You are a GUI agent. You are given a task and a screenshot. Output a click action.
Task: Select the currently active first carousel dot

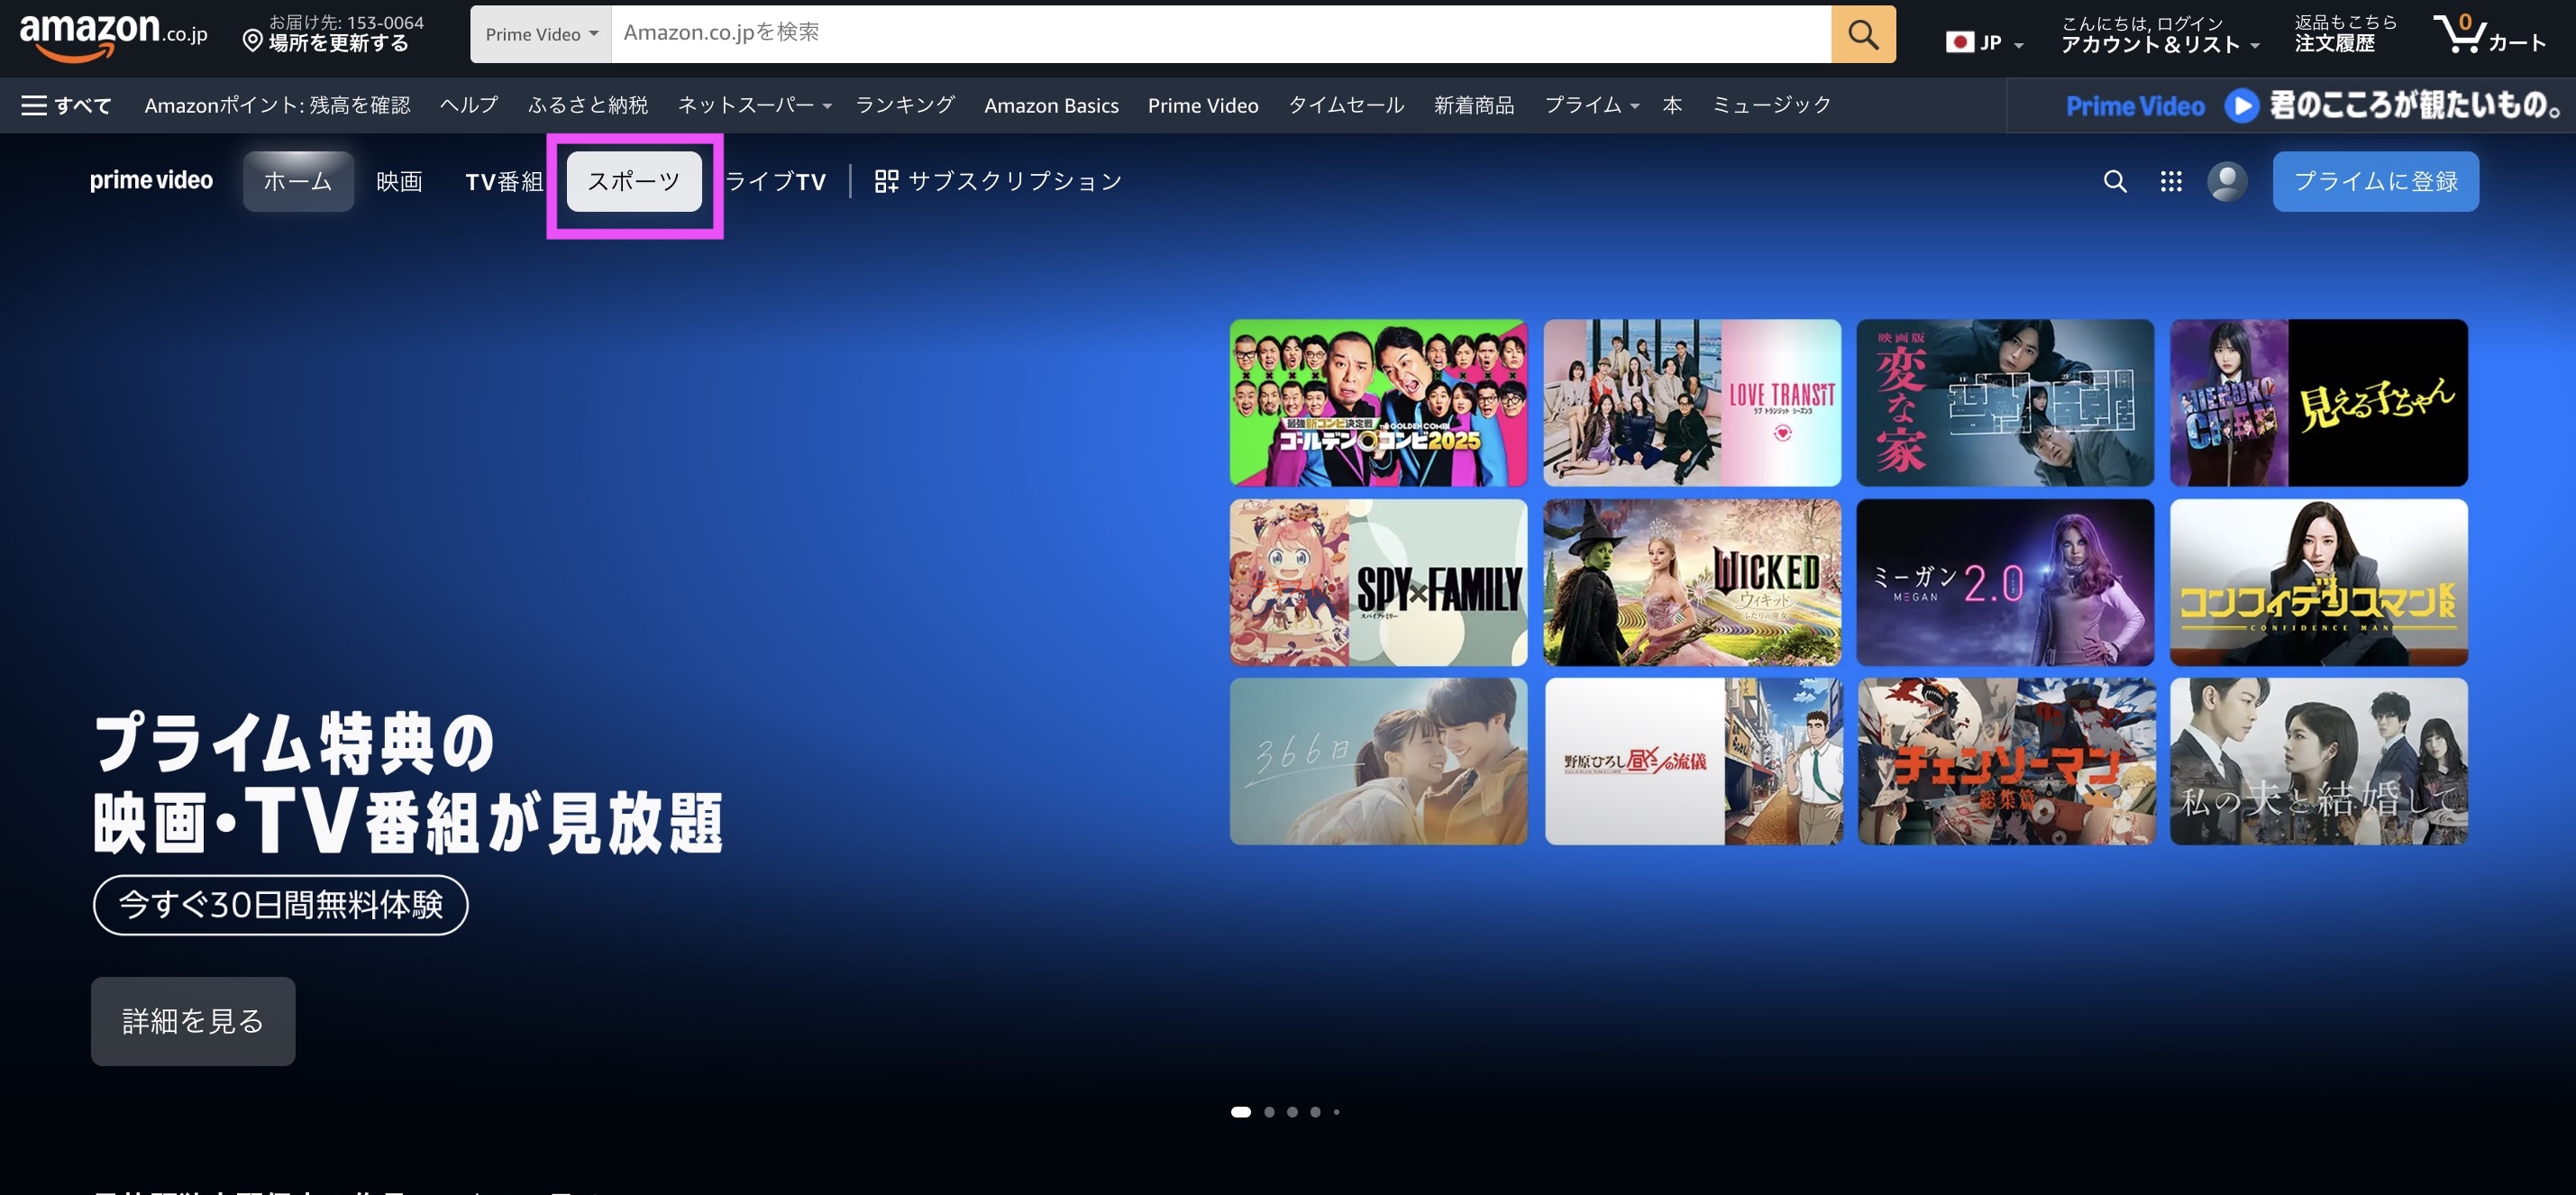[1241, 1111]
